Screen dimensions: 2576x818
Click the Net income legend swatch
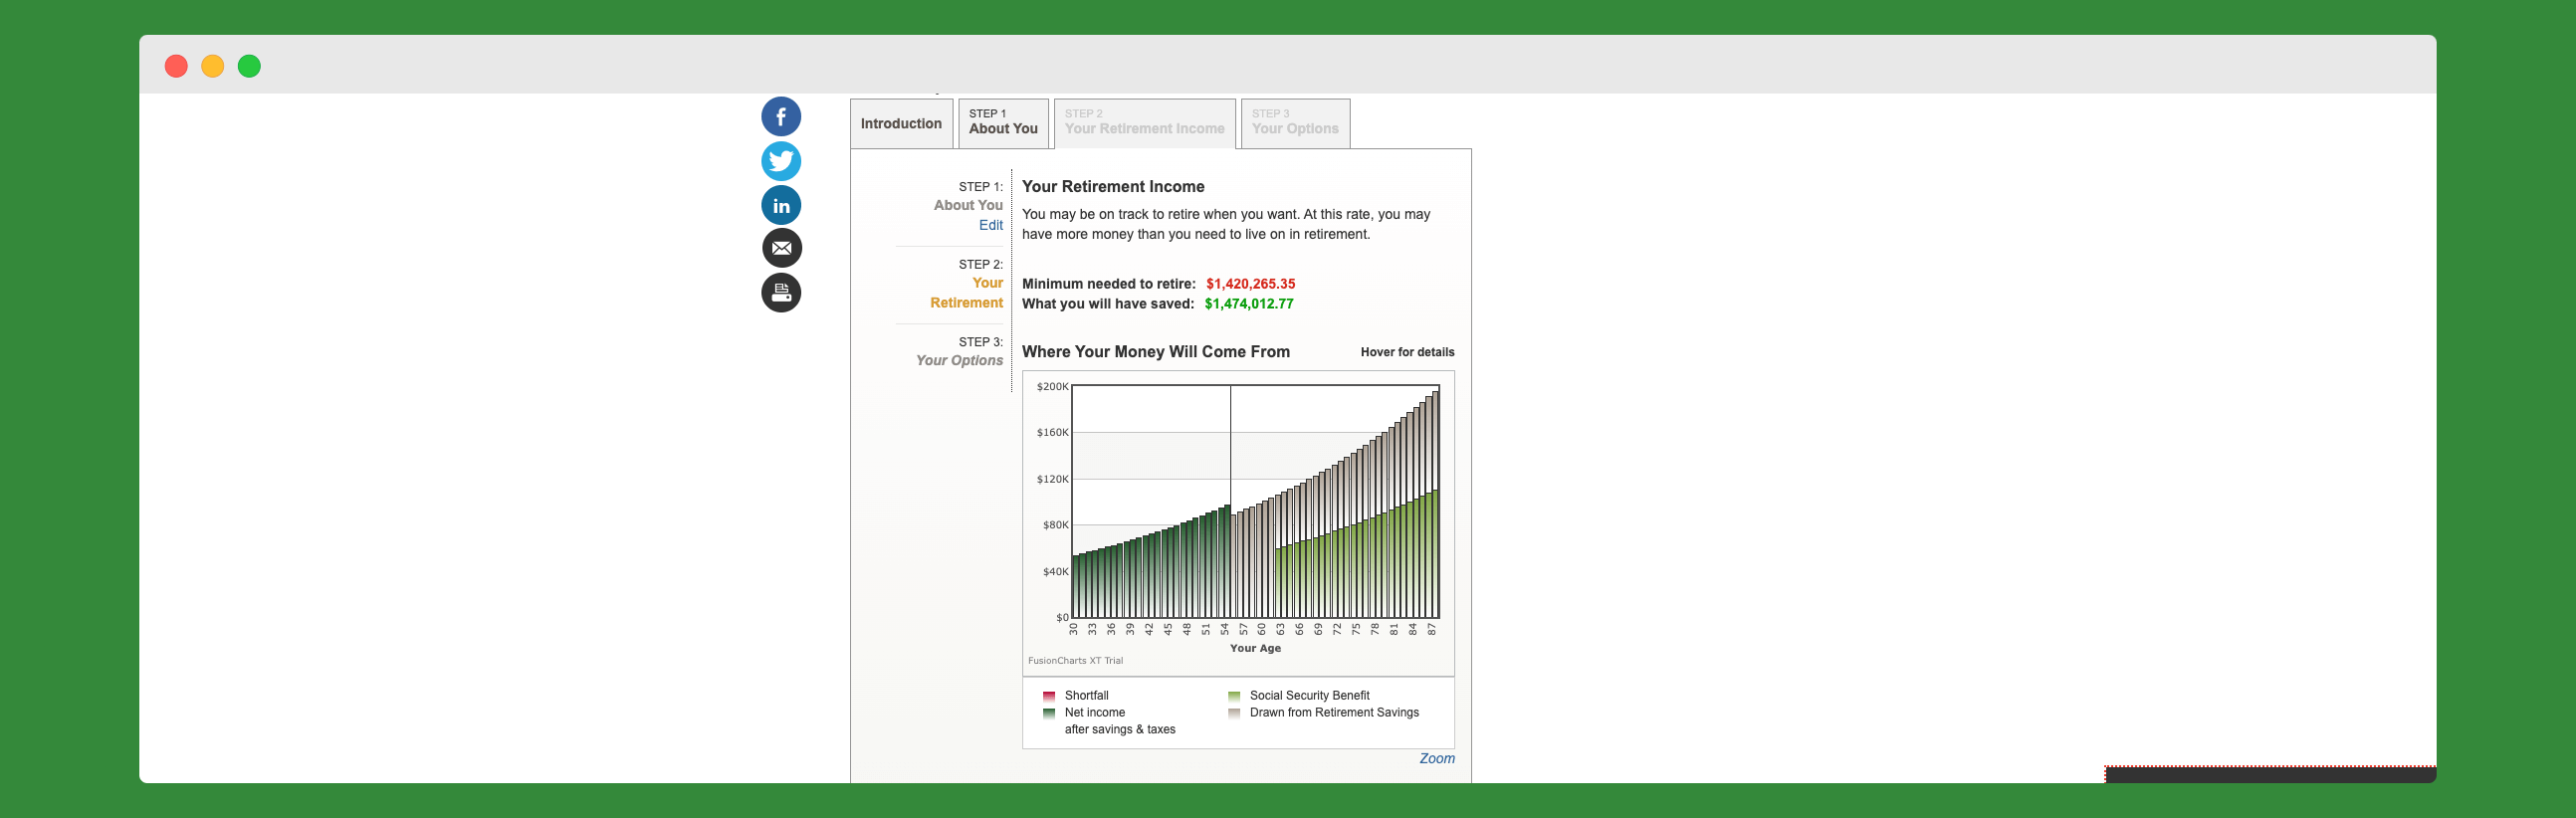(1048, 713)
